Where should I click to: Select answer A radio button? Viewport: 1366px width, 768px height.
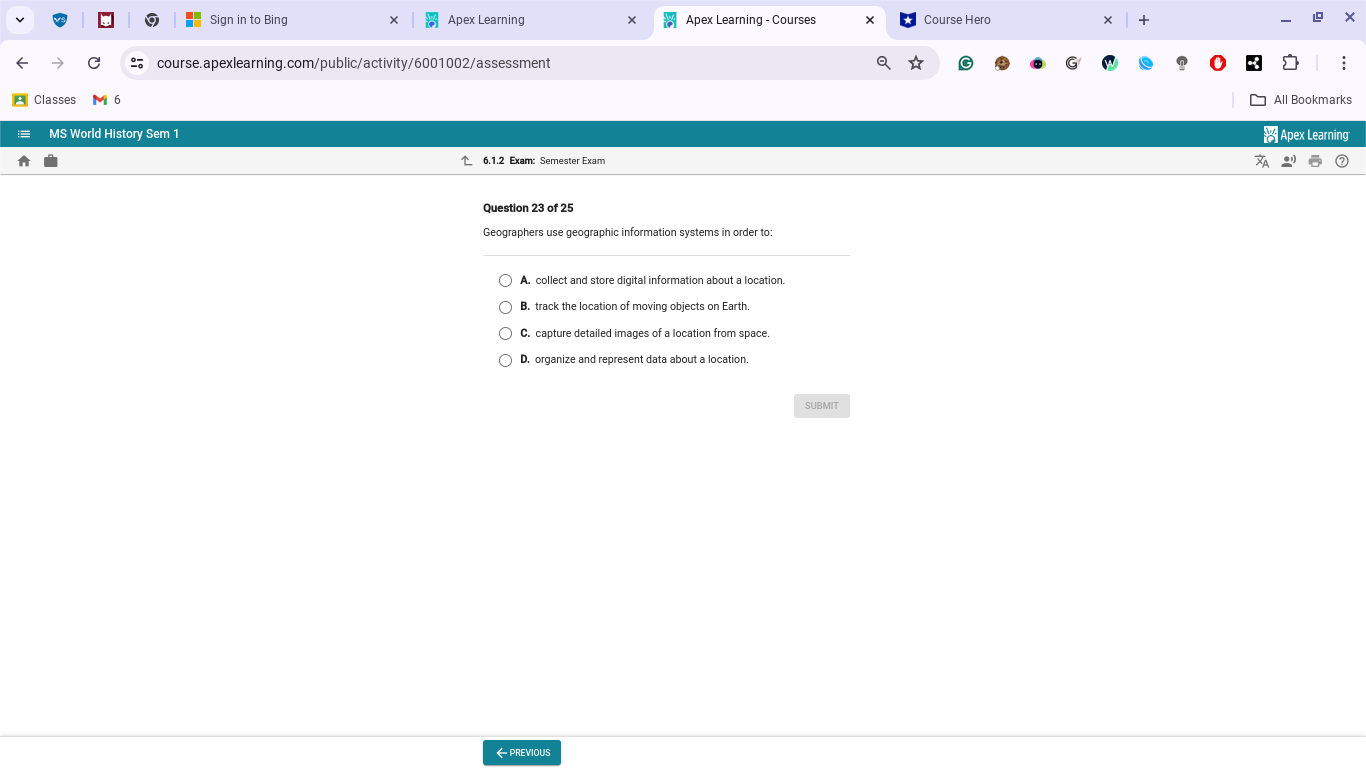point(506,281)
